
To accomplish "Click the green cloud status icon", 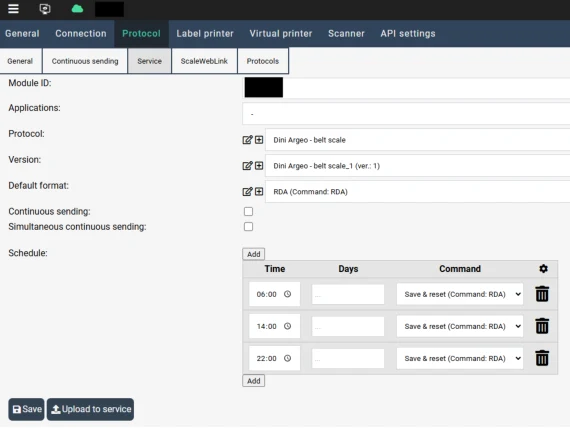I will [77, 9].
